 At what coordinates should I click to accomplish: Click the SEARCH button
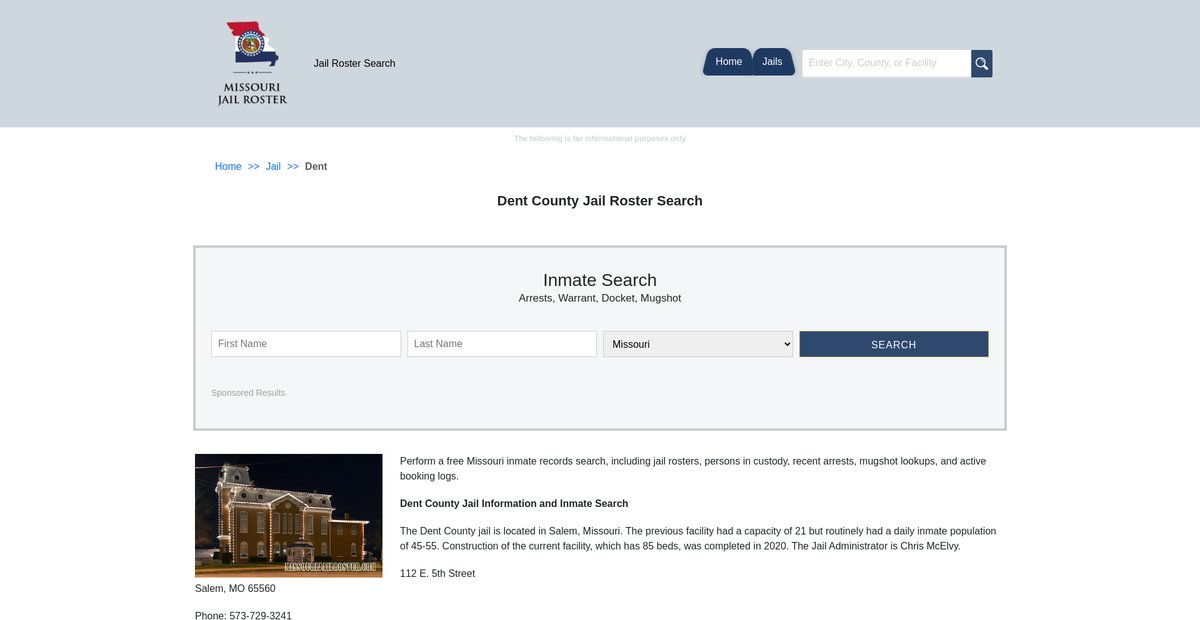pos(894,344)
